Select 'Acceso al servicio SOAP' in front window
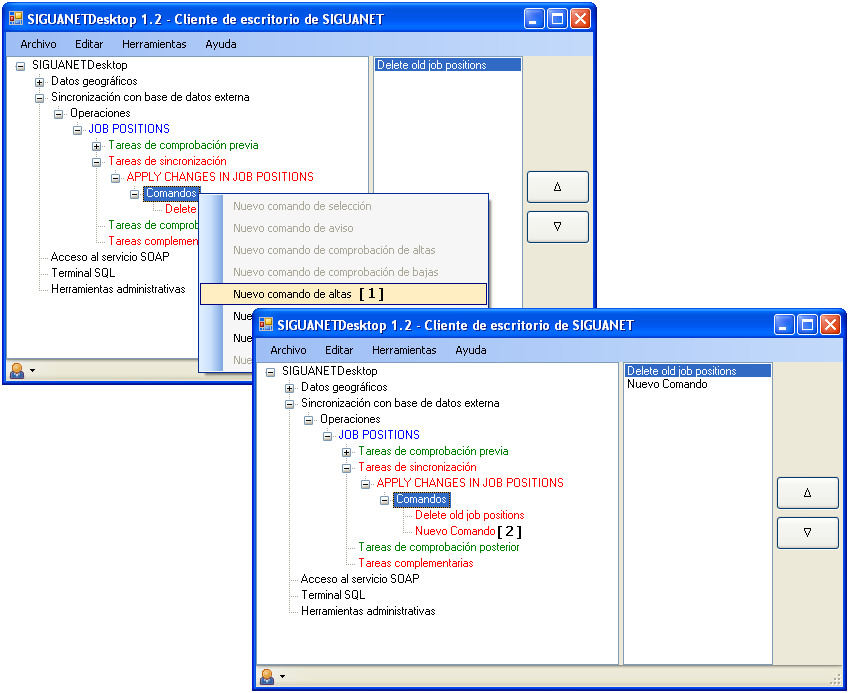The image size is (849, 693). 360,579
